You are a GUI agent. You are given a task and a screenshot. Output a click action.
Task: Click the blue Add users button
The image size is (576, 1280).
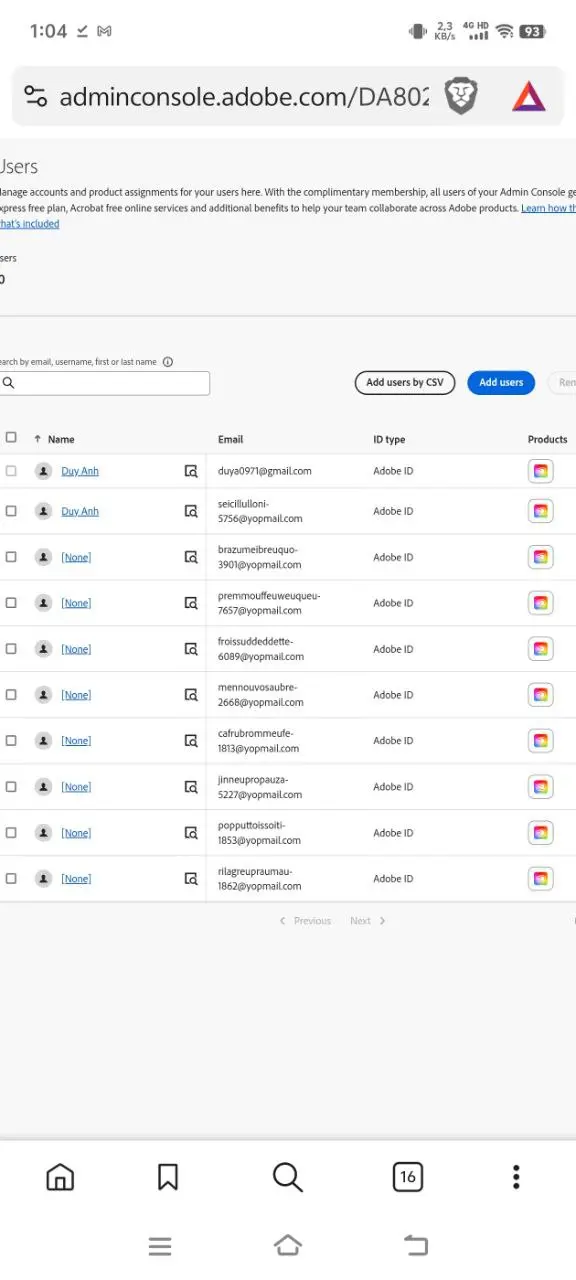[501, 383]
